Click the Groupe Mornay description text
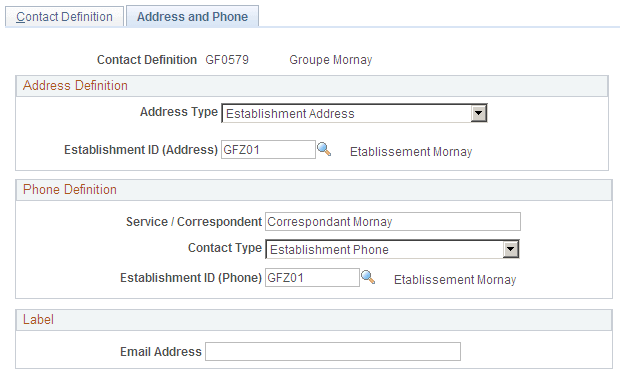Viewport: 620px width, 375px height. [331, 60]
